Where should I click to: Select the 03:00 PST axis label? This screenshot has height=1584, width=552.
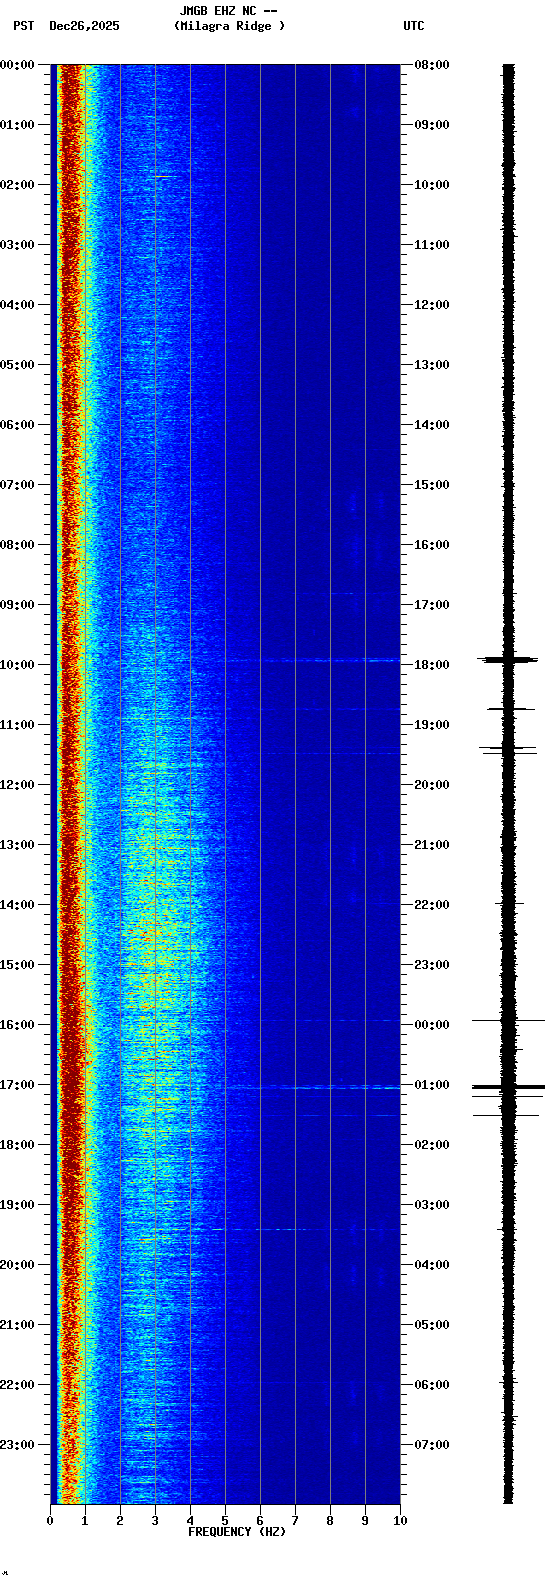pos(18,245)
